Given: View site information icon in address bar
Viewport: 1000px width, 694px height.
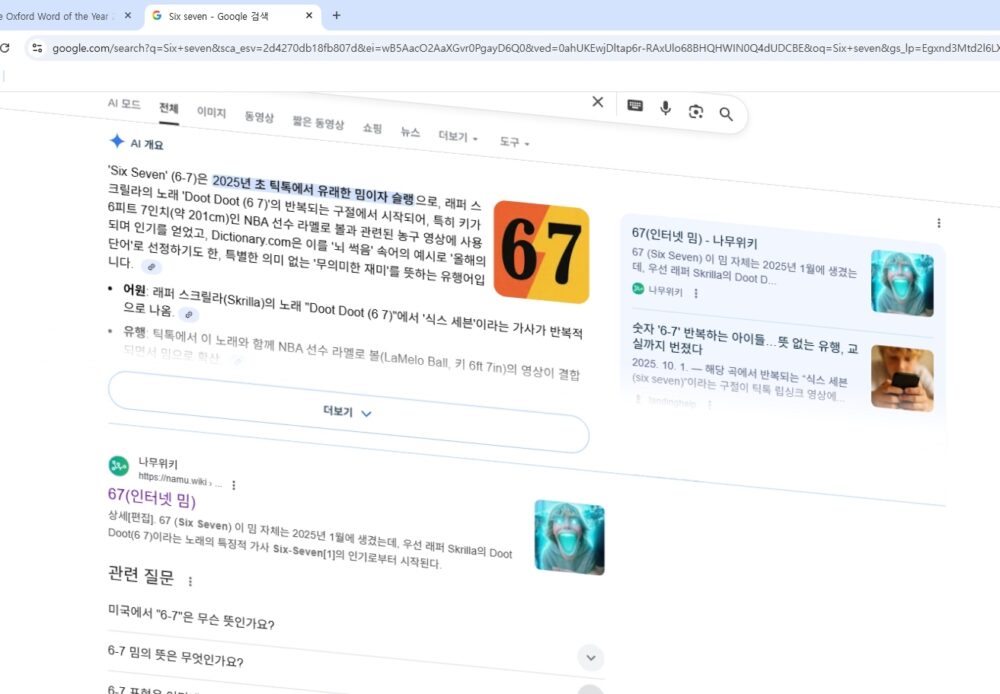Looking at the screenshot, I should [x=37, y=48].
